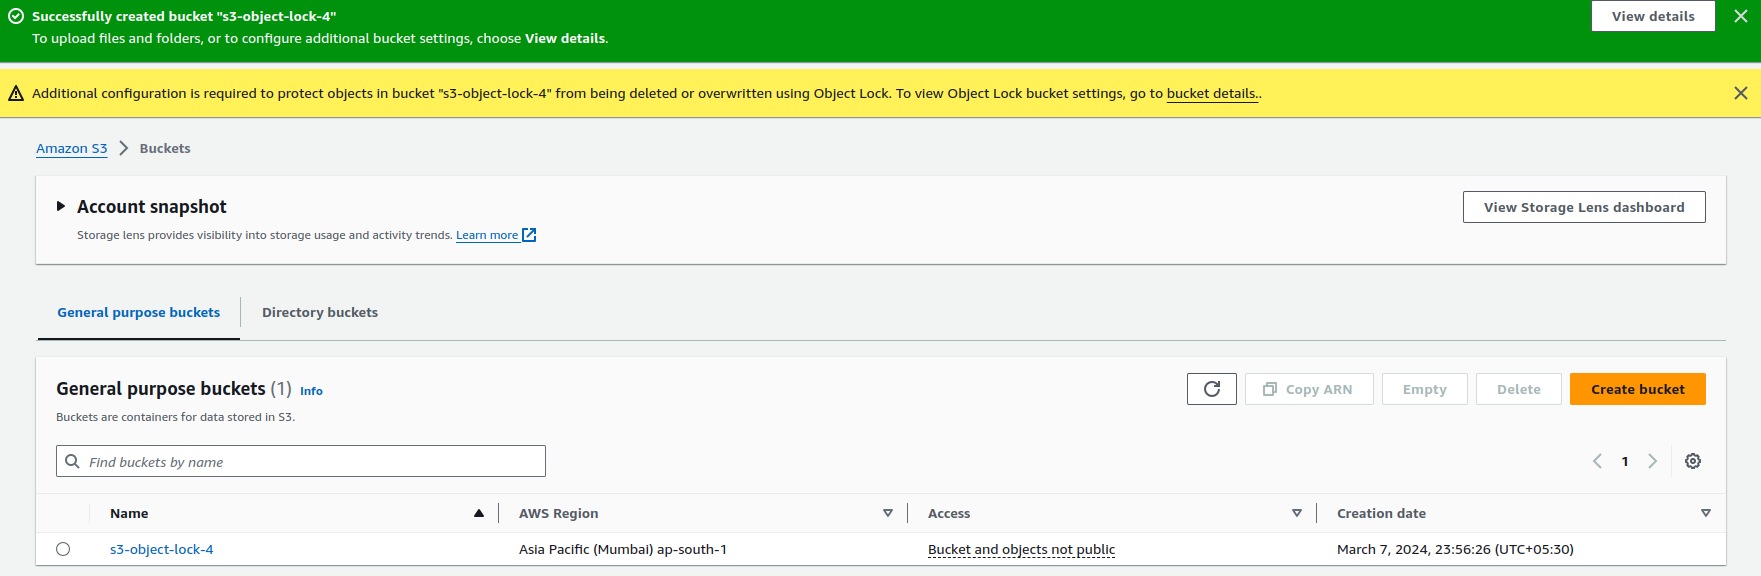Click the Find buckets by name field
Image resolution: width=1761 pixels, height=576 pixels.
[x=310, y=461]
